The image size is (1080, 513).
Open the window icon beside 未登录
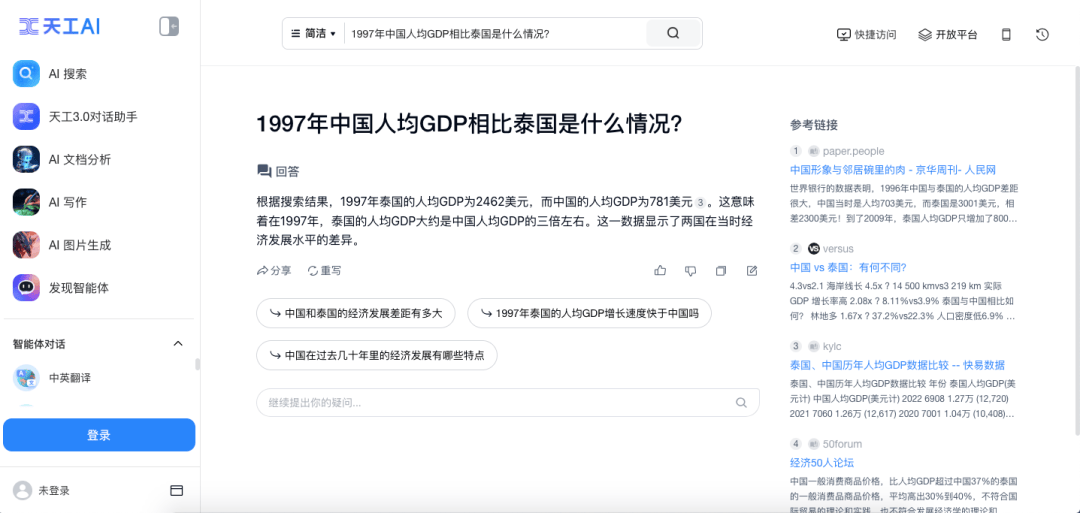[177, 491]
